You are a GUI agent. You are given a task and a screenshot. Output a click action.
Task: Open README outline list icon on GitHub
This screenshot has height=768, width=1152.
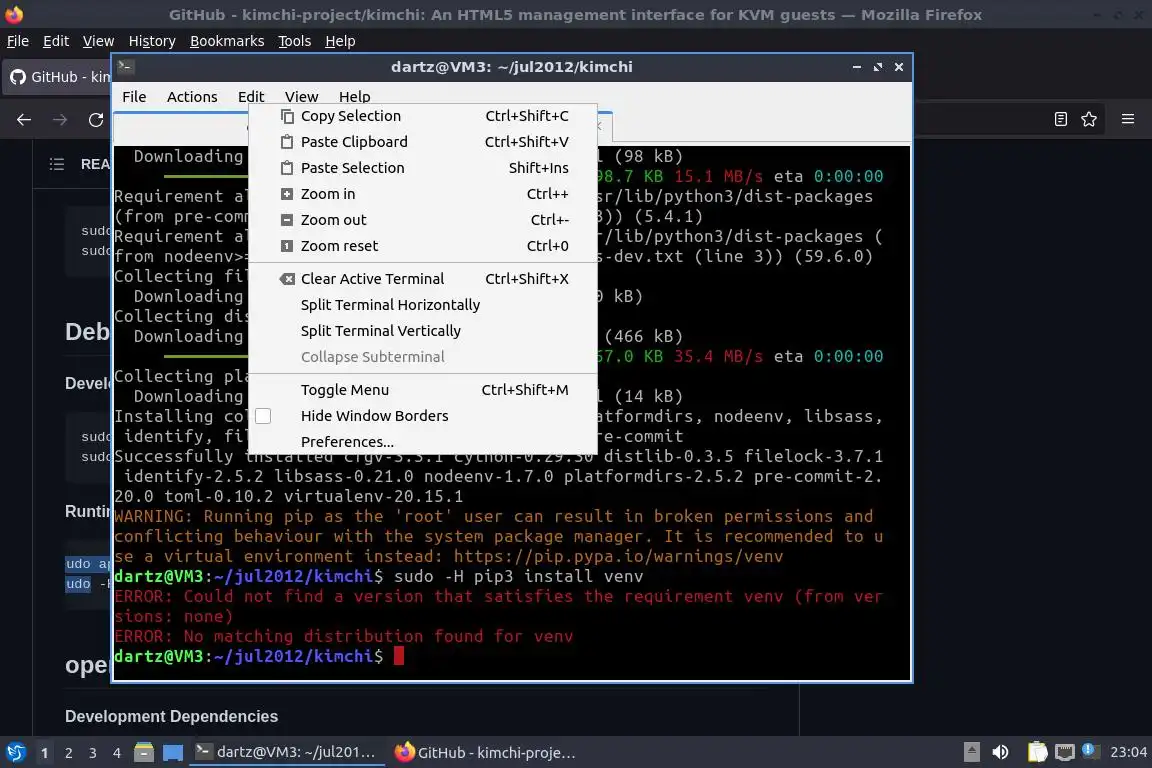point(57,164)
